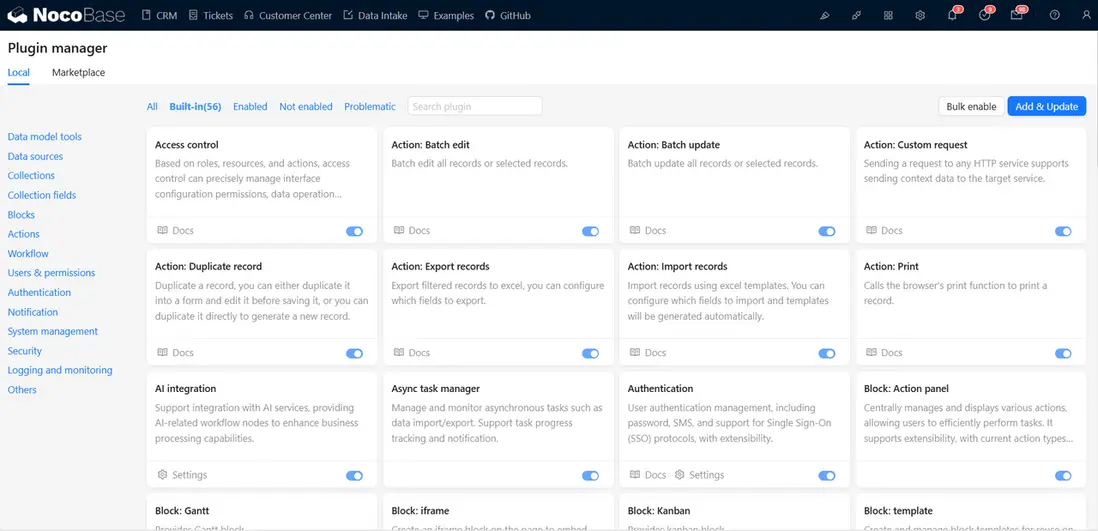Select Notification category
The width and height of the screenshot is (1098, 531).
pos(33,312)
